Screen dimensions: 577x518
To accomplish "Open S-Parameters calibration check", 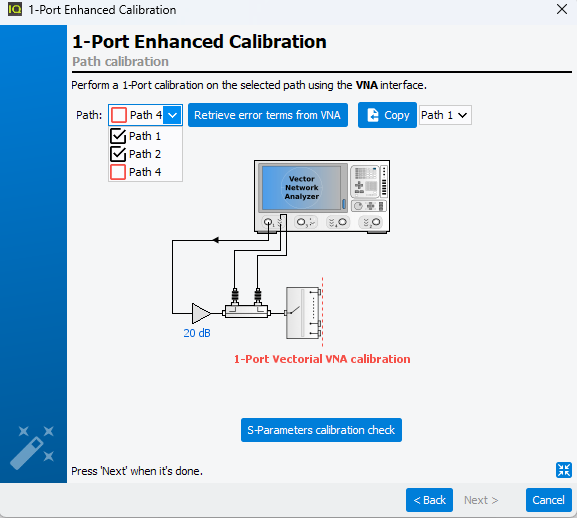I will [x=321, y=430].
